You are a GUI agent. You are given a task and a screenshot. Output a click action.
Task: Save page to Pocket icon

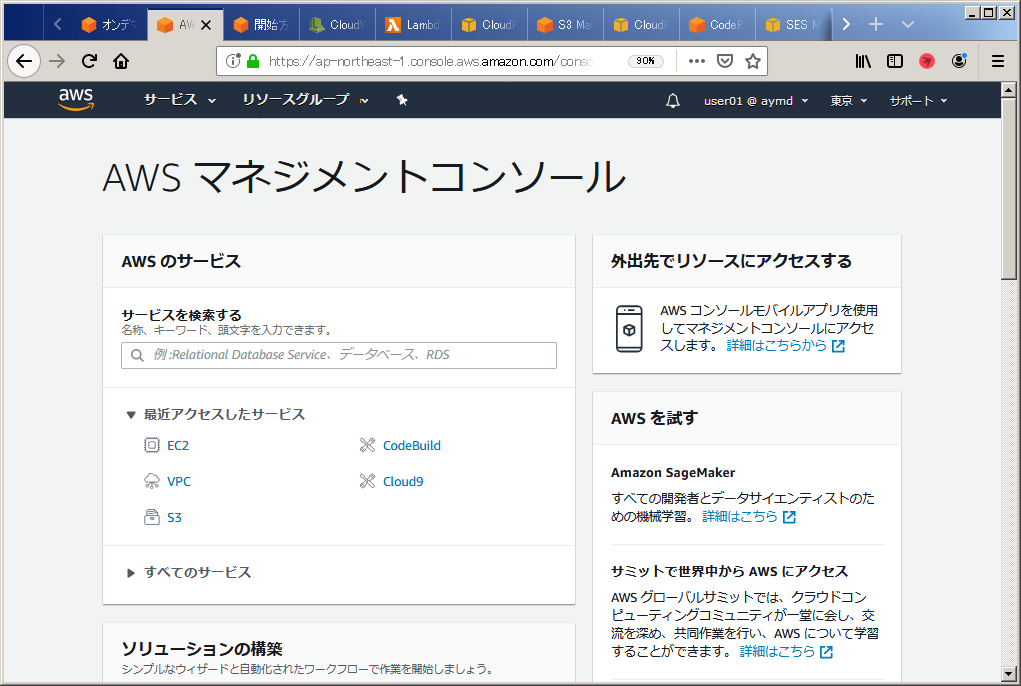click(x=725, y=61)
